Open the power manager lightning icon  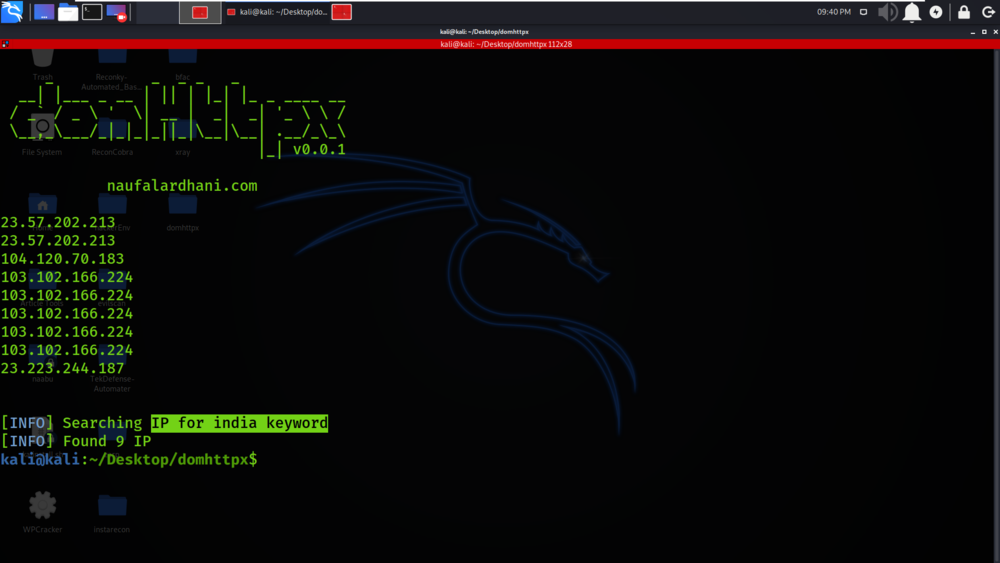click(936, 12)
